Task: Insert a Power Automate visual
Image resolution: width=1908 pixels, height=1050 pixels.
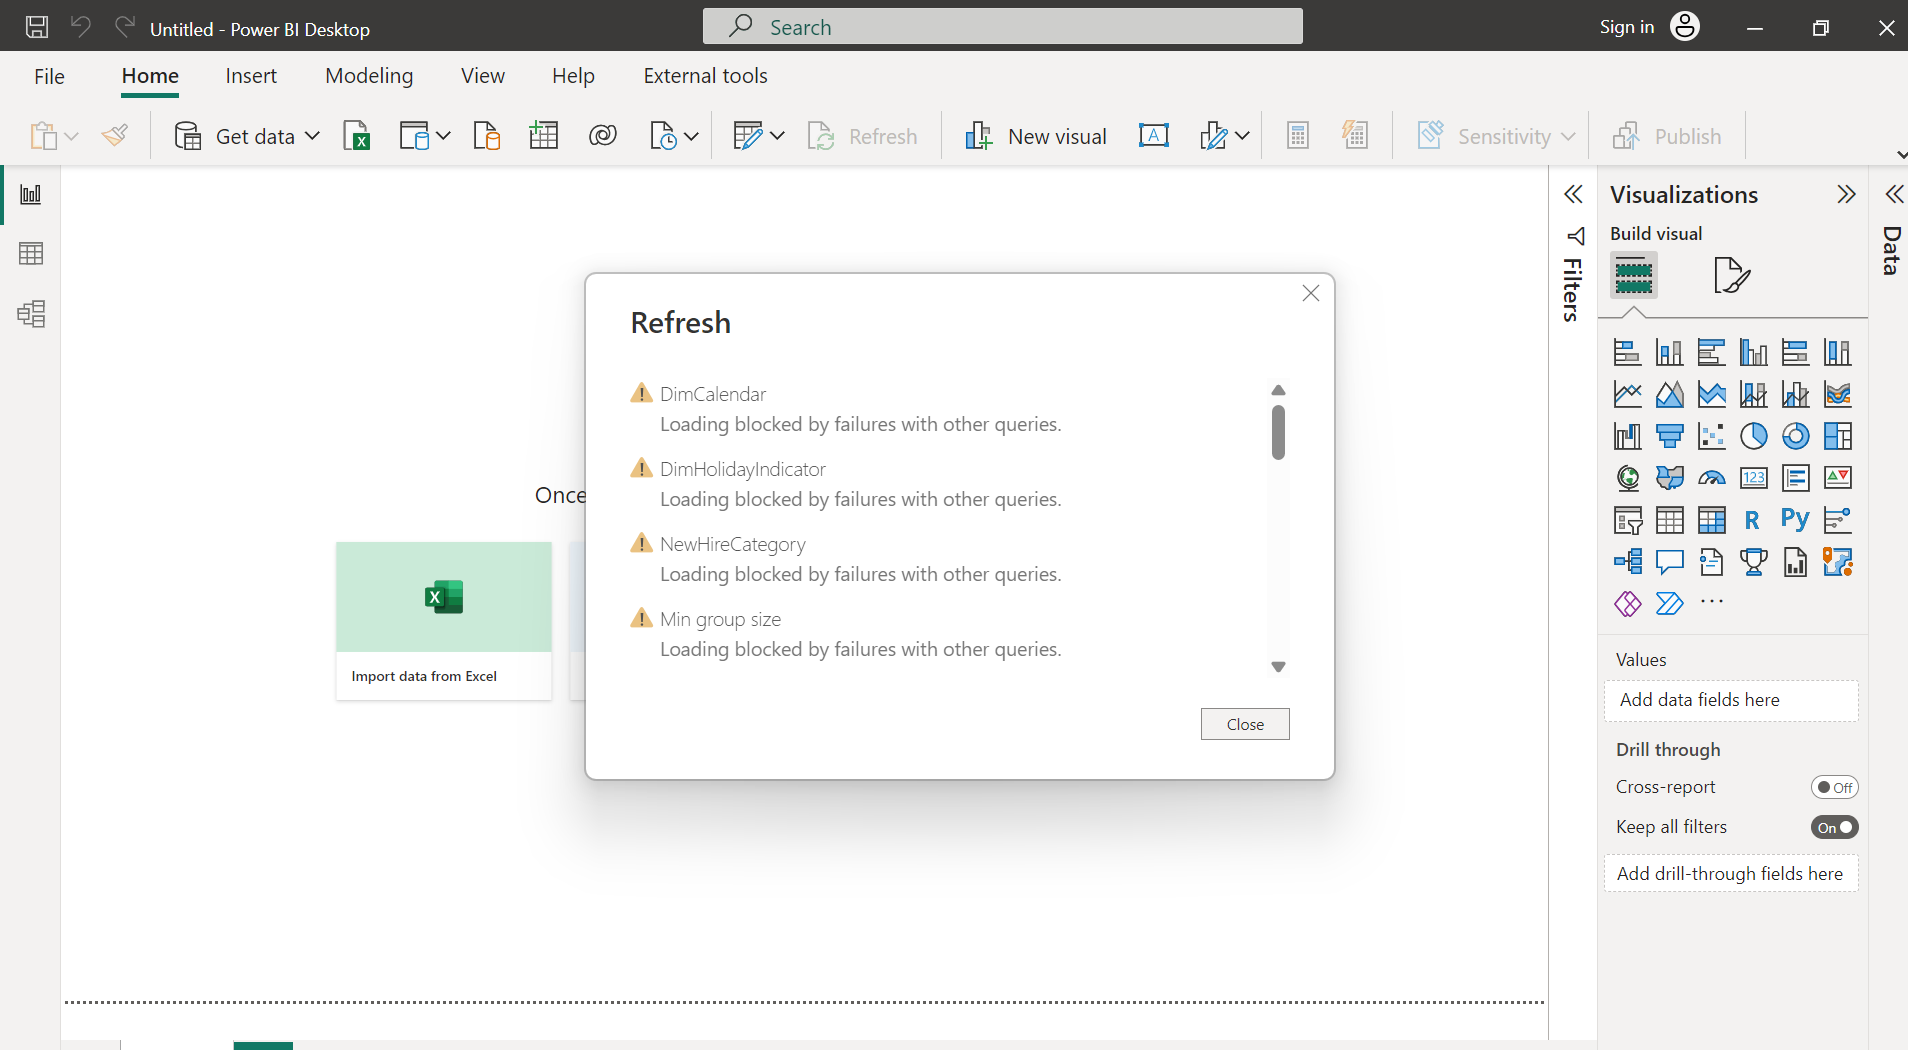Action: coord(1670,604)
